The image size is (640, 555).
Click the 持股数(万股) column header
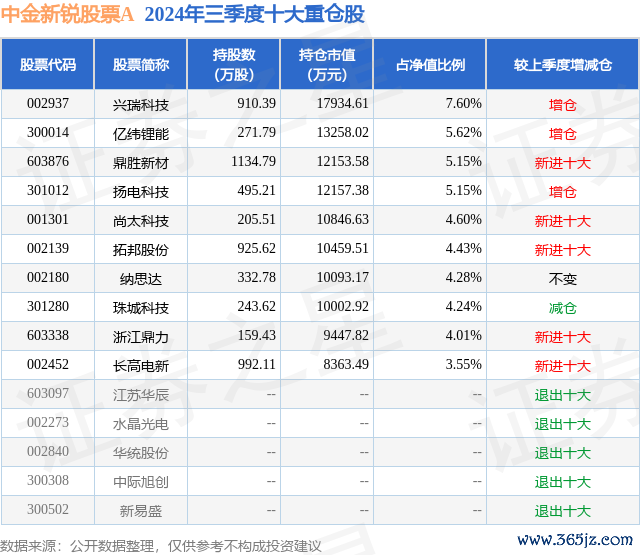[233, 64]
